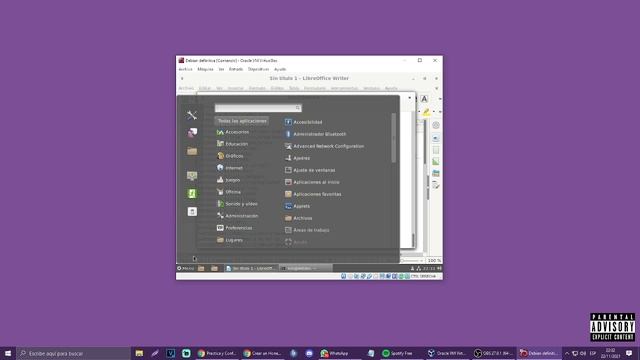Select Todas las aplicaciones category

pyautogui.click(x=242, y=121)
